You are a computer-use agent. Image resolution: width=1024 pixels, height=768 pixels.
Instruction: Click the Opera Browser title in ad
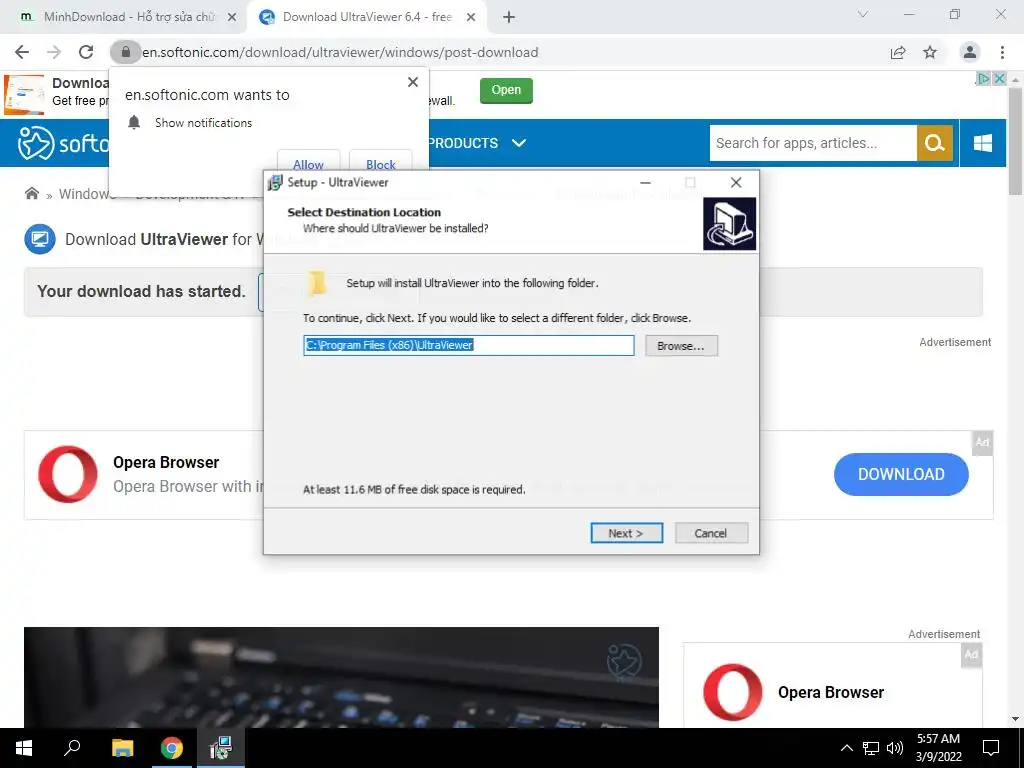pyautogui.click(x=166, y=462)
